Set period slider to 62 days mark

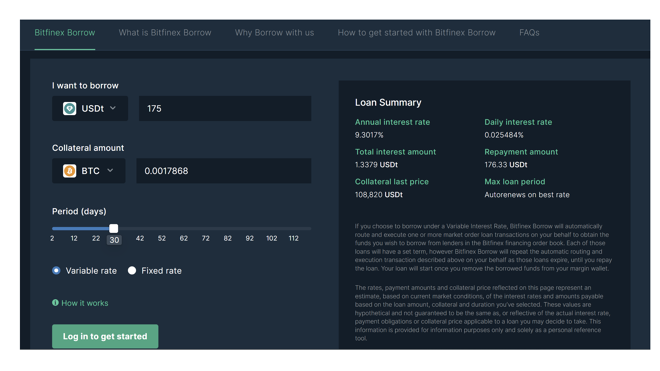click(184, 238)
